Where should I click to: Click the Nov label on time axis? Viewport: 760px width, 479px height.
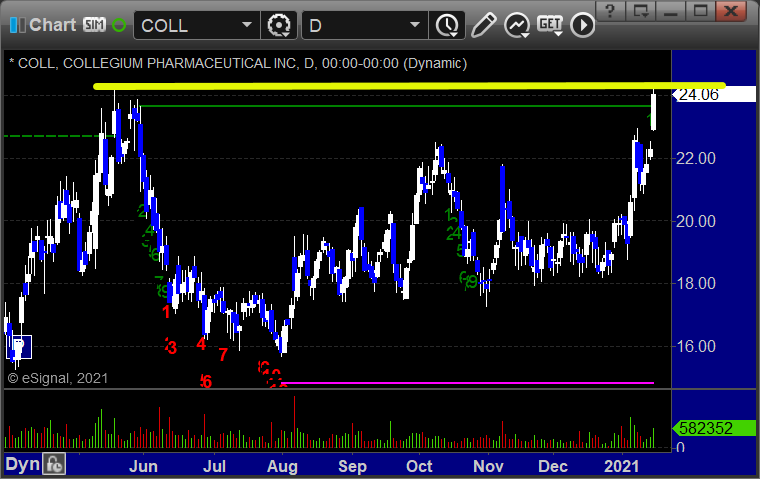488,466
